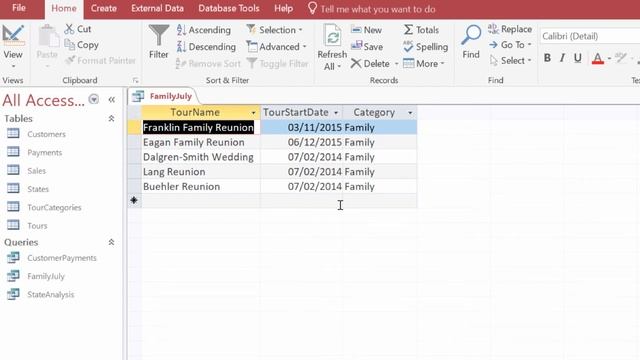Click the Buehler Reunion cell

201,187
